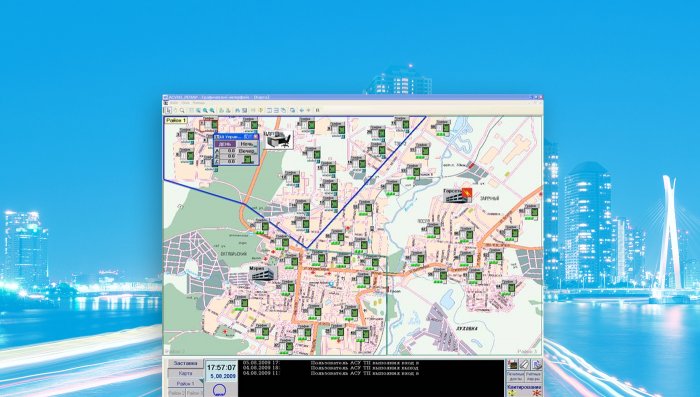Select the log row dated 03.08.2009 17:

pos(330,363)
